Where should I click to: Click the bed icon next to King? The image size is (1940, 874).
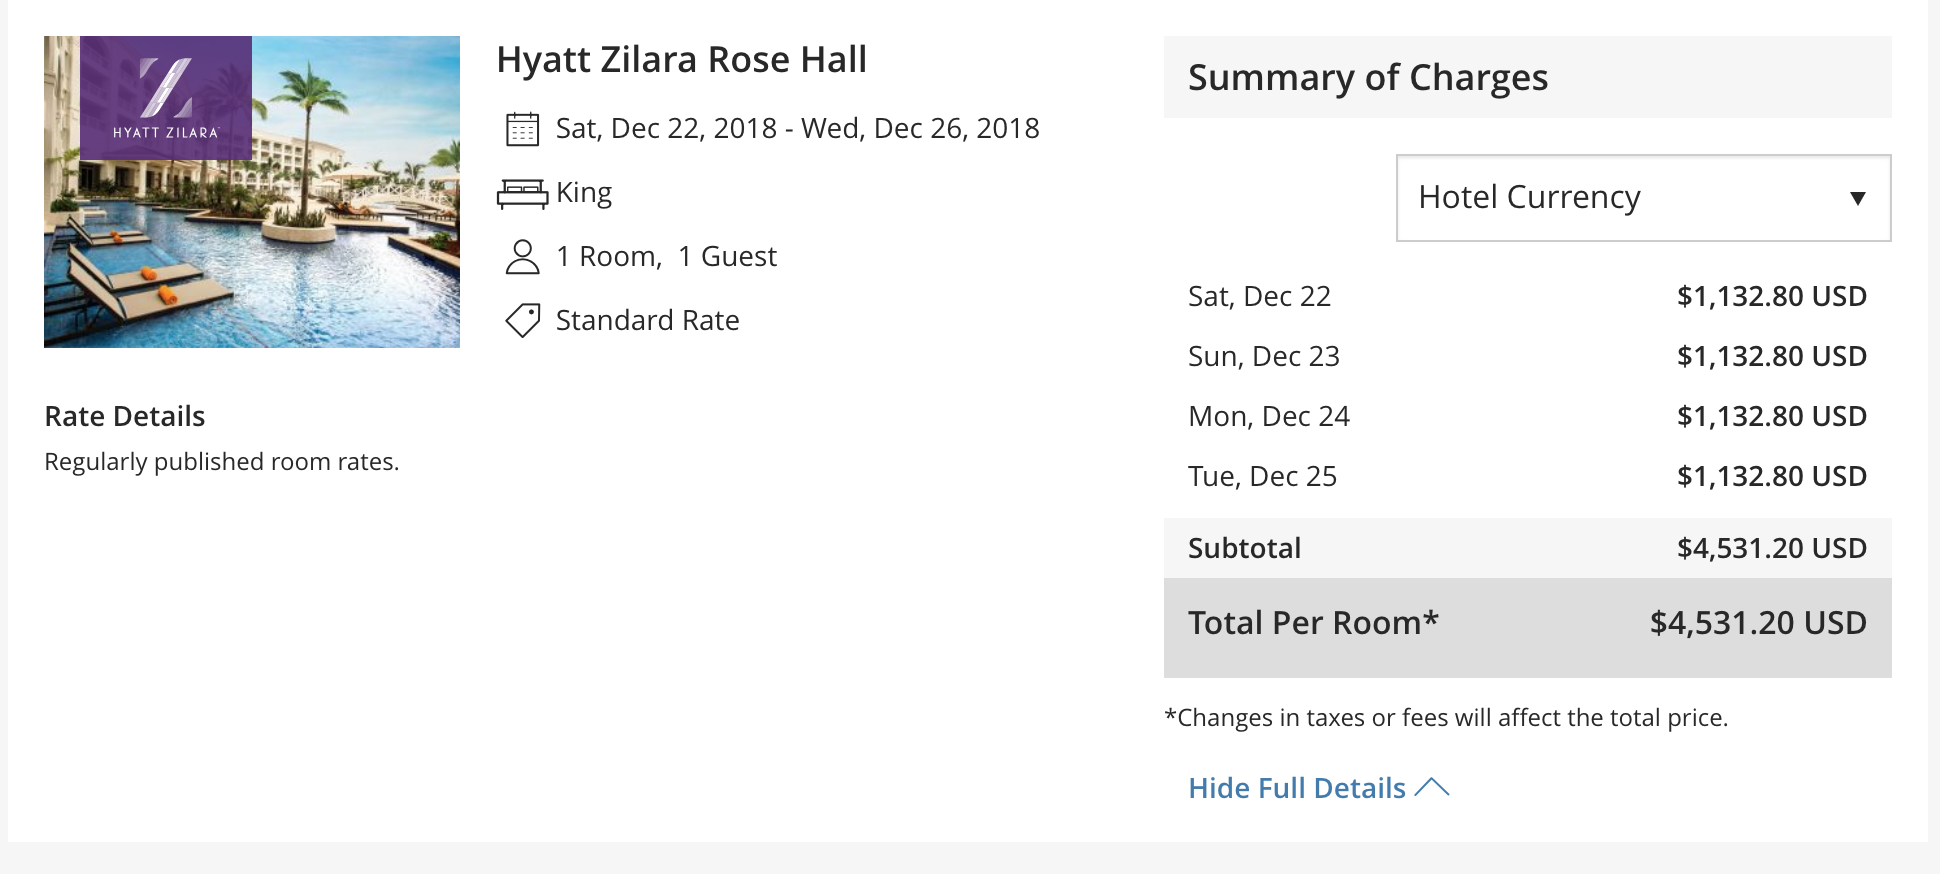point(522,193)
